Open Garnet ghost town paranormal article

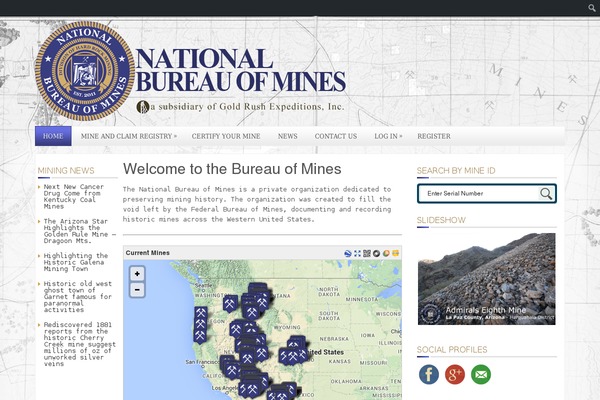coord(78,297)
